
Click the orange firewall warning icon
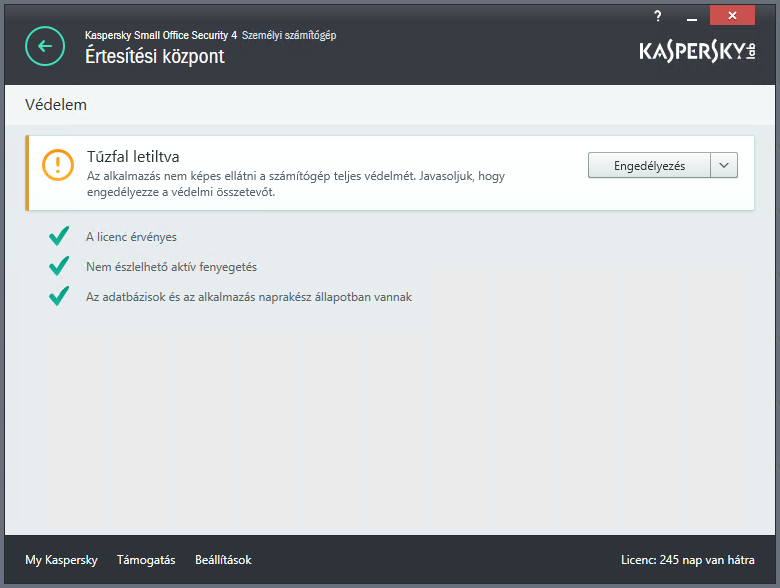(x=58, y=165)
